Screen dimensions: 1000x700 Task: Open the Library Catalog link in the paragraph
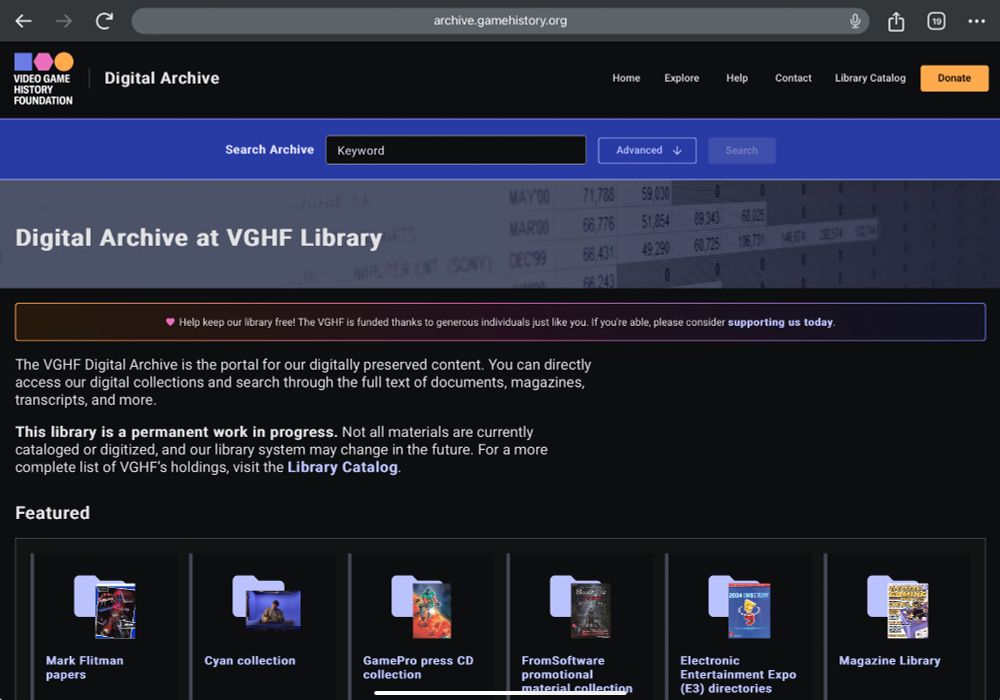click(342, 467)
